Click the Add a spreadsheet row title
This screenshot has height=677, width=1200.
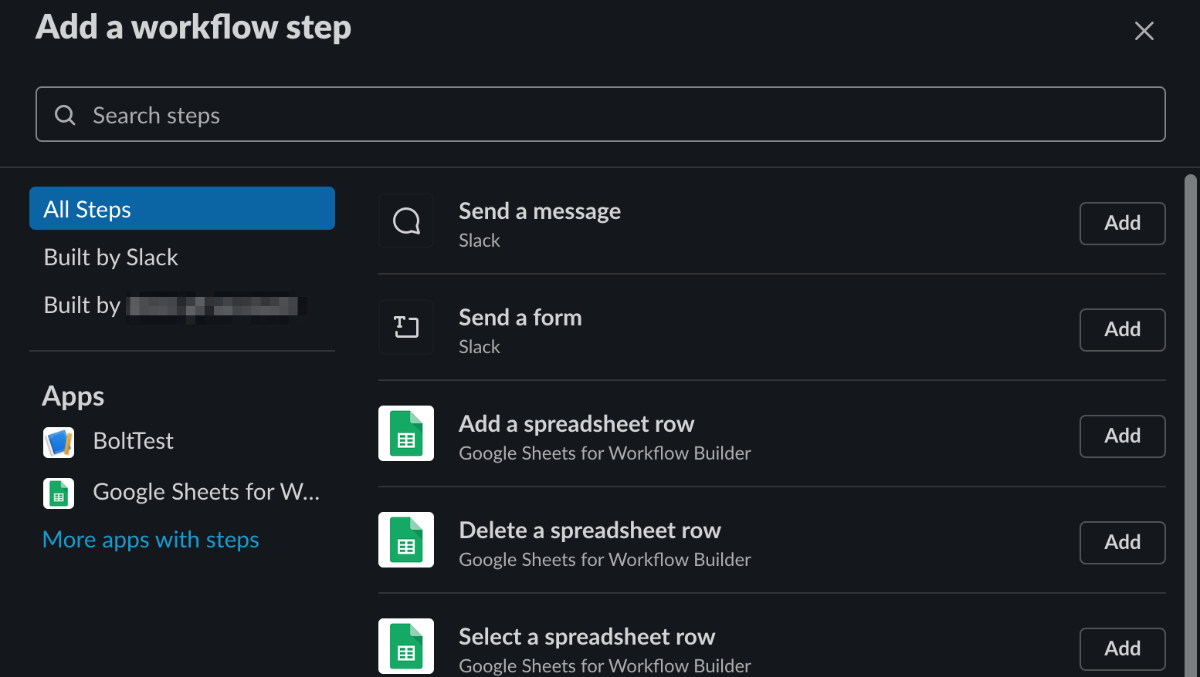577,424
